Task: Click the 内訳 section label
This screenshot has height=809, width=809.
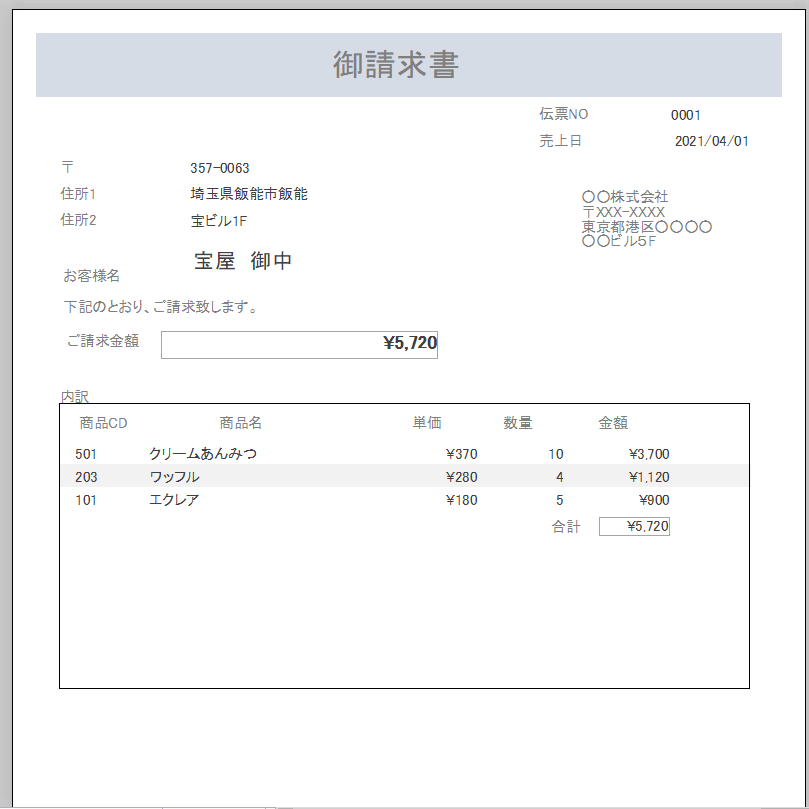Action: pos(75,396)
